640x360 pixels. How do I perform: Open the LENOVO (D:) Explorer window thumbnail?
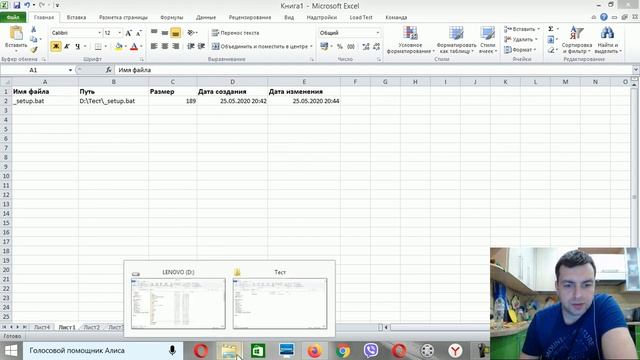178,303
